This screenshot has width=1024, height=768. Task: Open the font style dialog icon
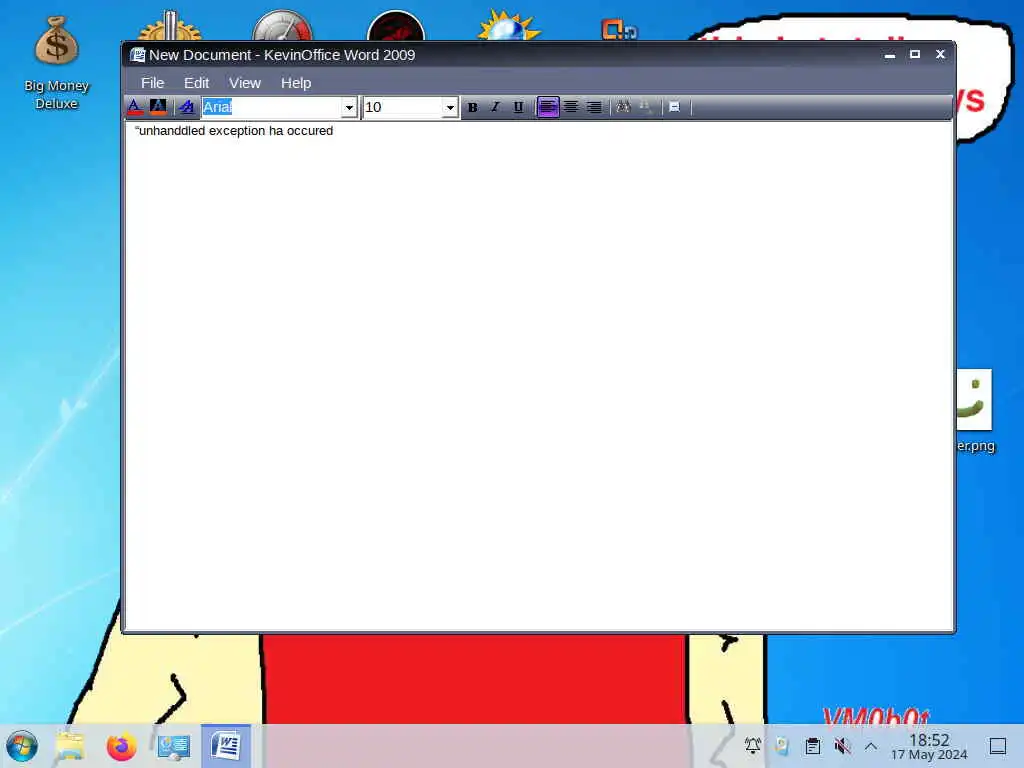pos(187,107)
